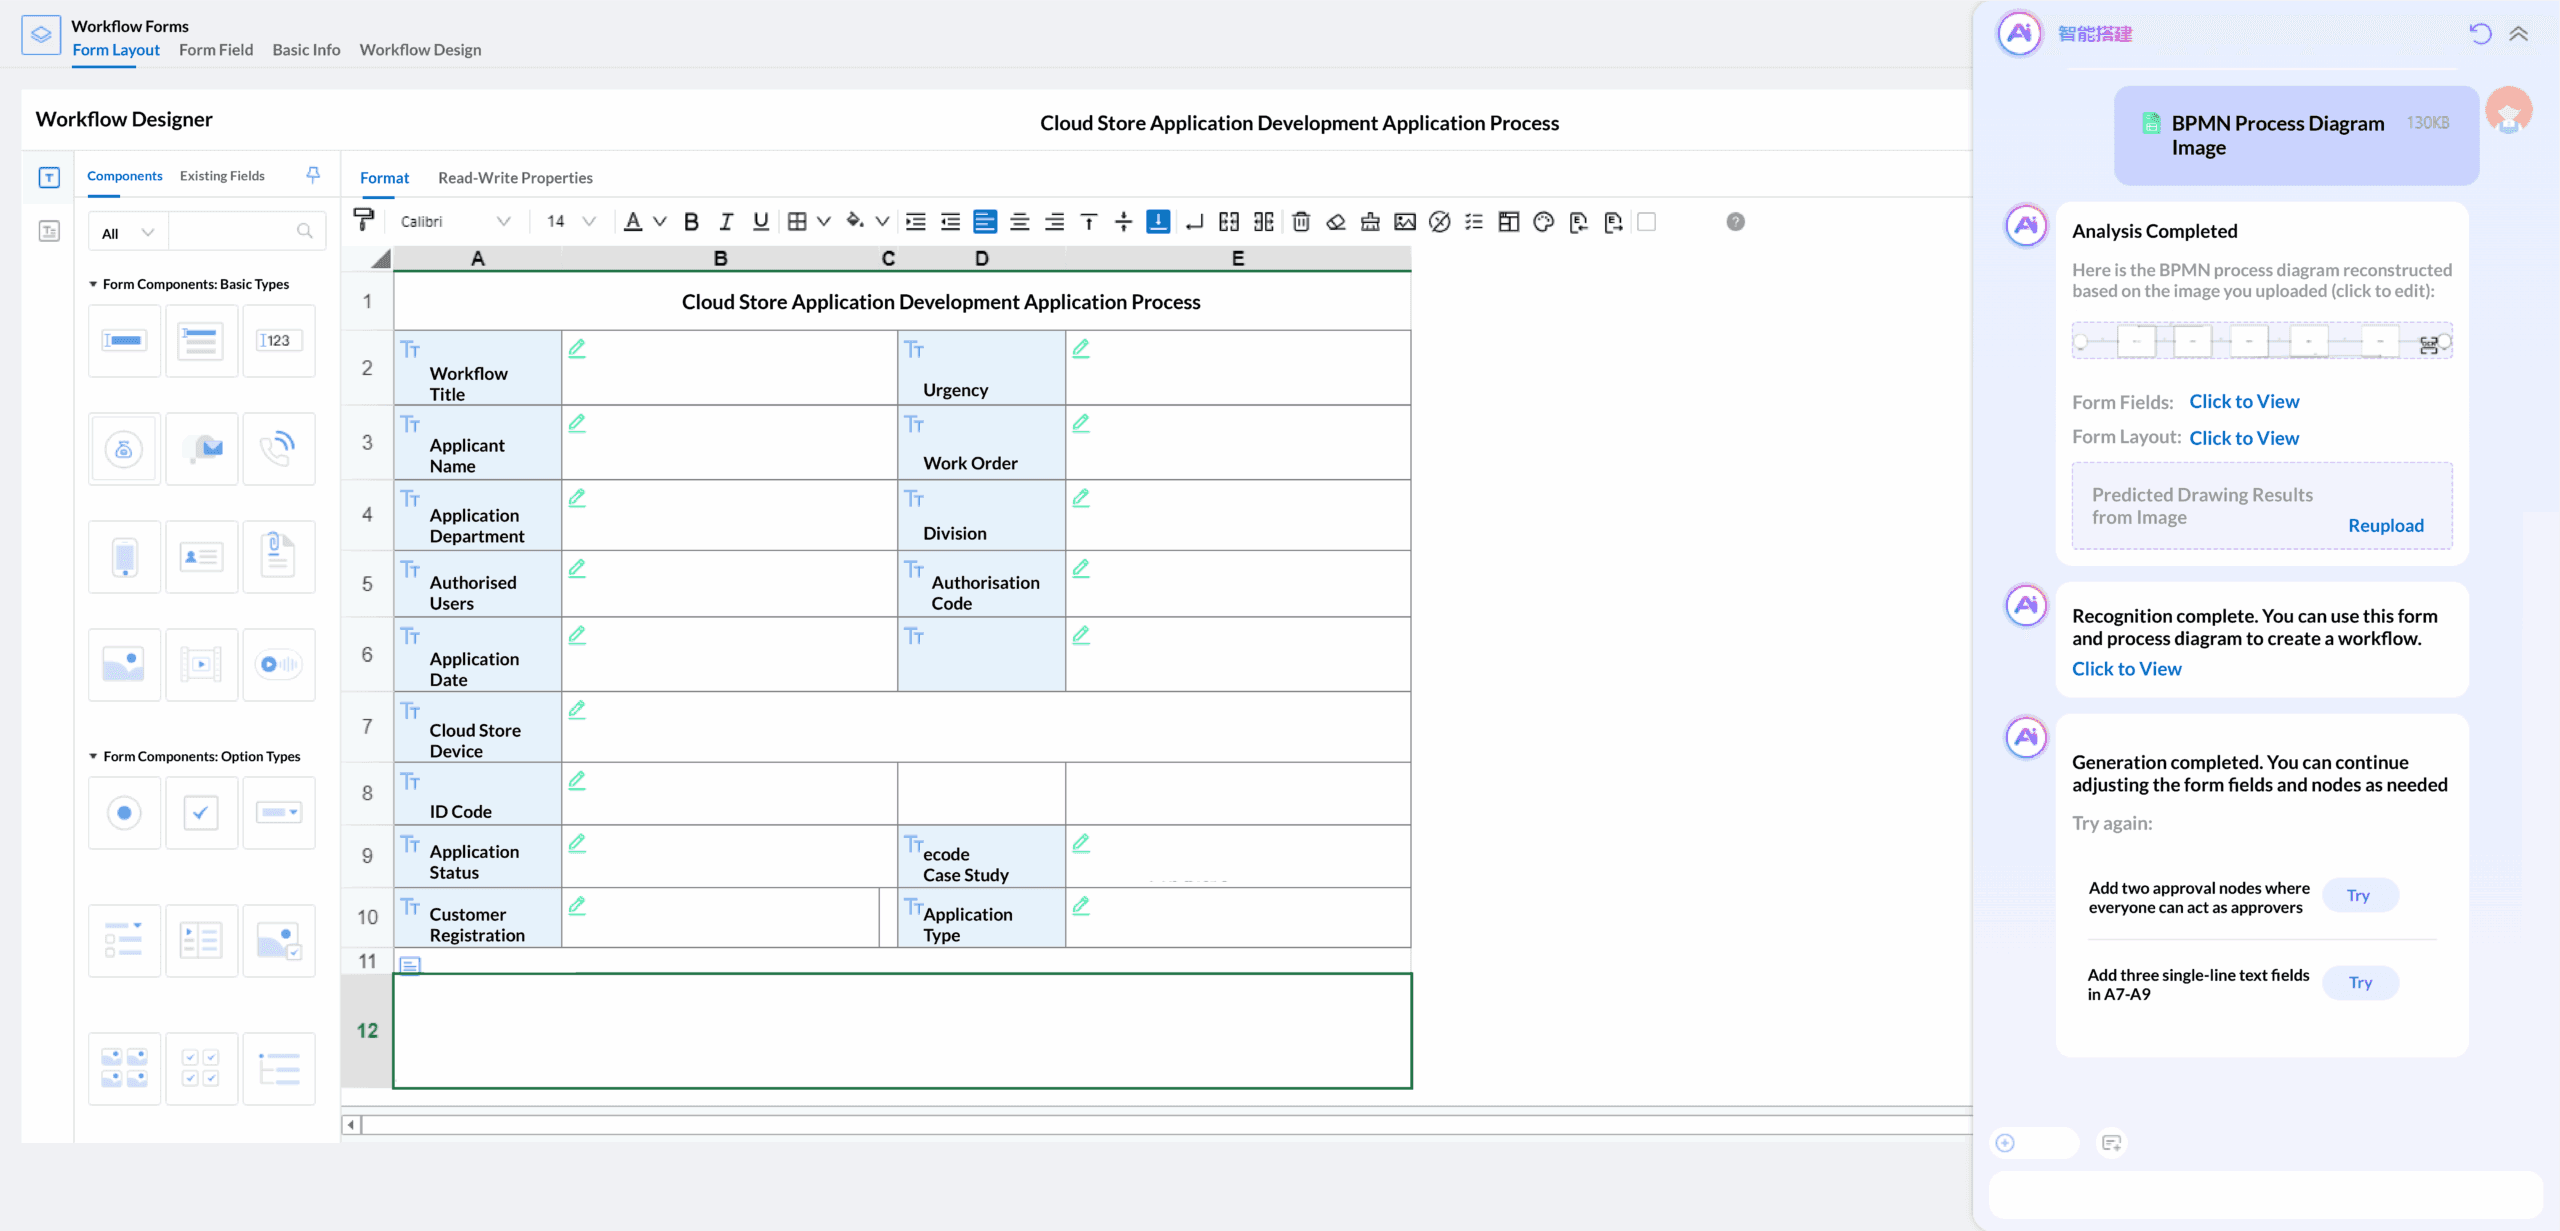Collapse Form Components: Option Types section
Screen dimensions: 2560x1231
(x=93, y=757)
